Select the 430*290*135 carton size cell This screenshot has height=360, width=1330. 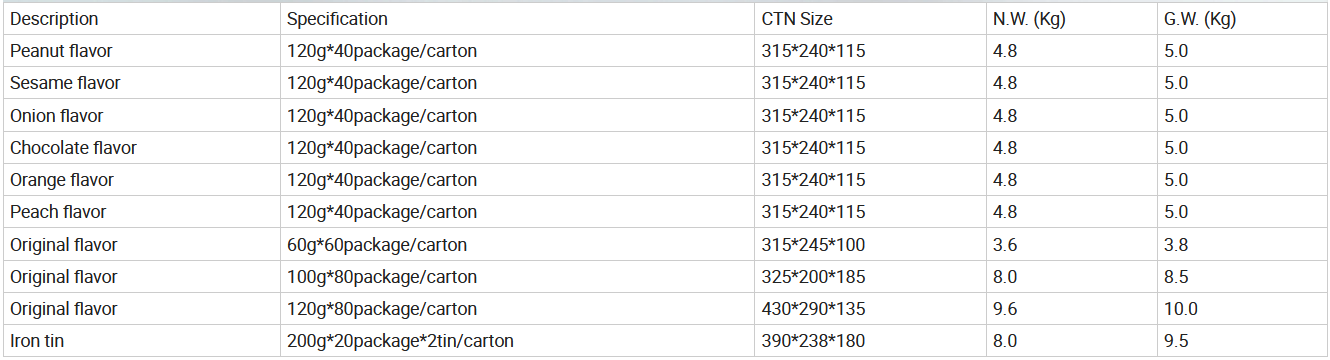tap(869, 309)
